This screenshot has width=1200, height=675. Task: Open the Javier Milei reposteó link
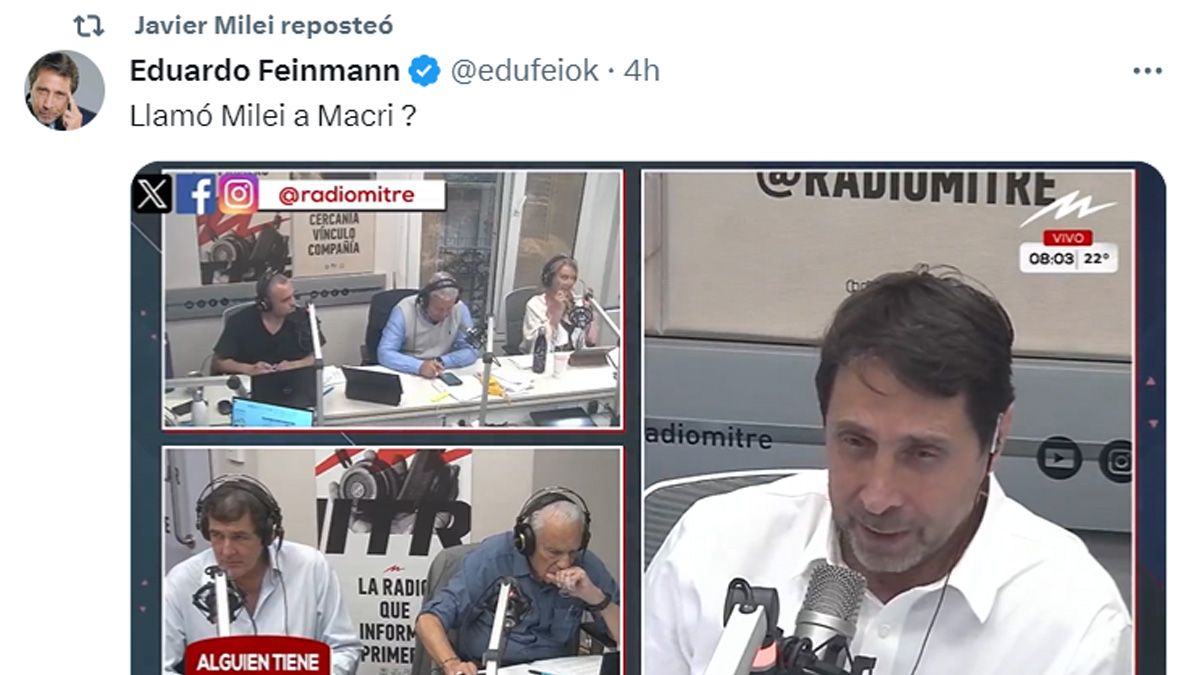click(264, 25)
